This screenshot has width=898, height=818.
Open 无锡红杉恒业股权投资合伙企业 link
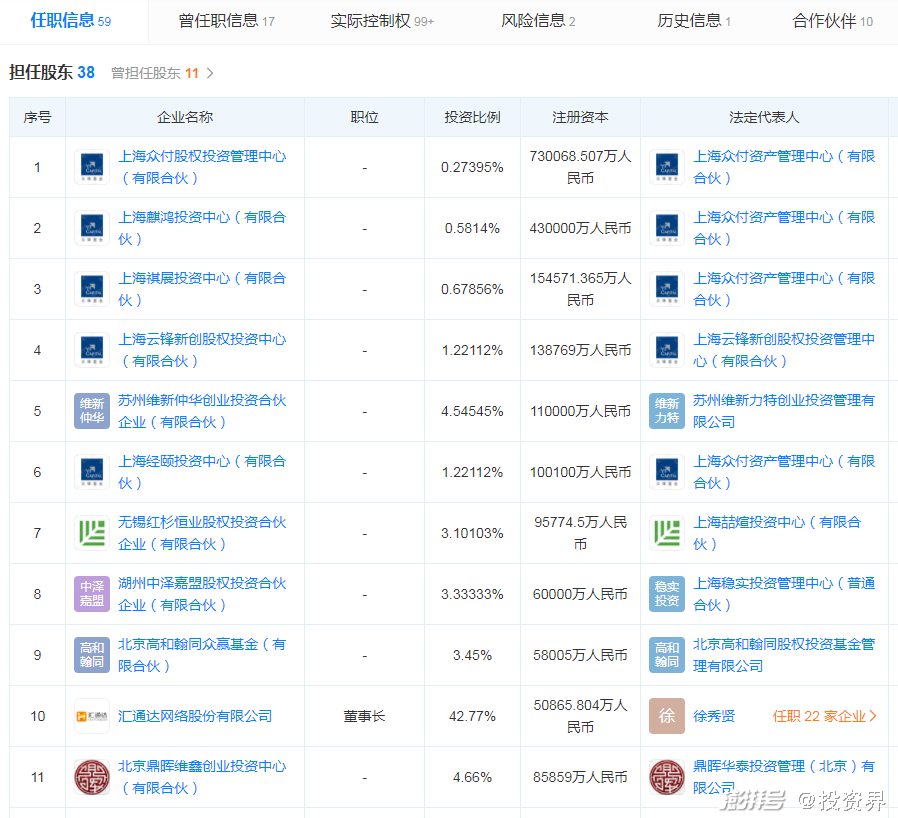click(202, 533)
